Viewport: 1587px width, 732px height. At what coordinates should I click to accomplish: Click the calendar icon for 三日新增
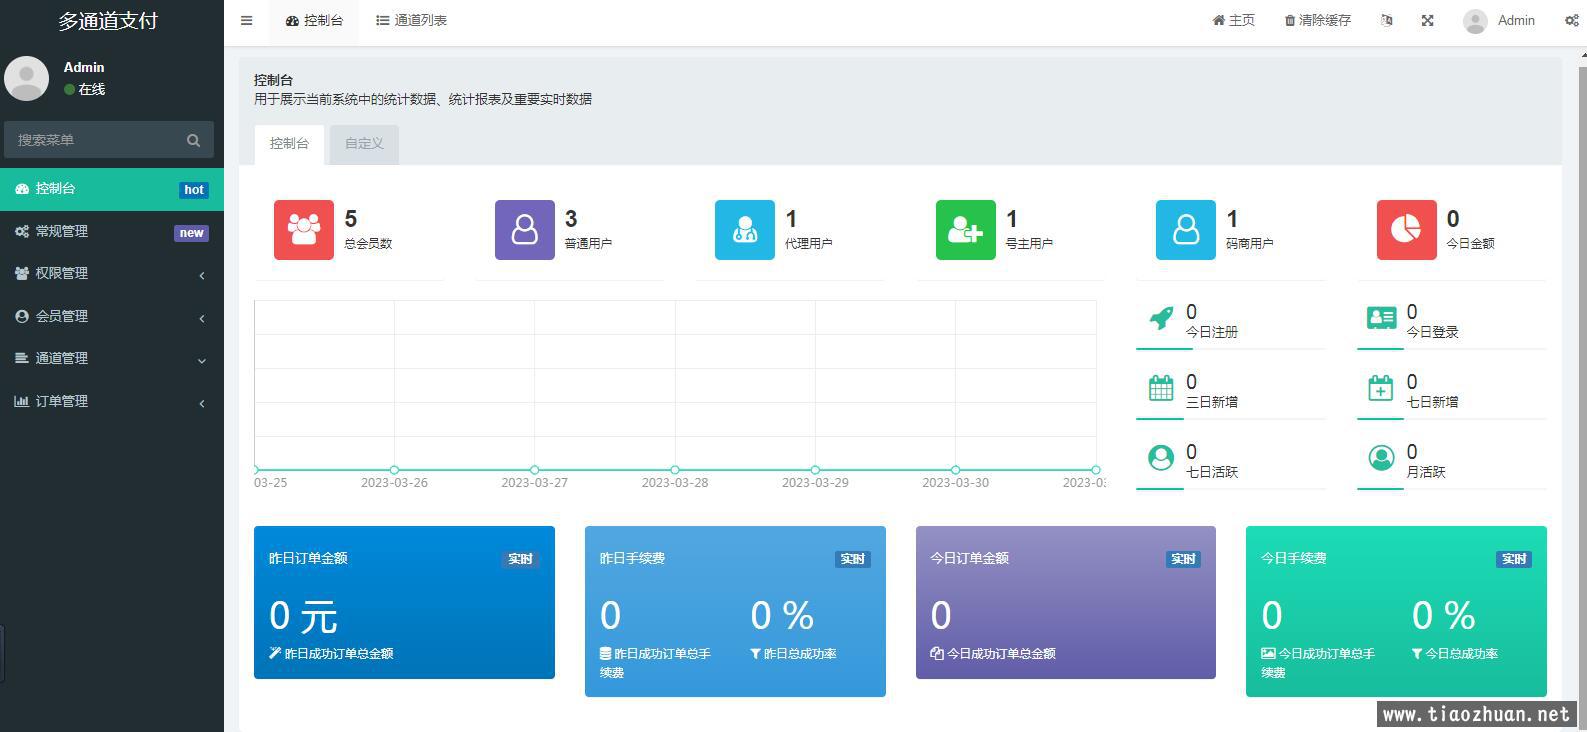(x=1161, y=388)
